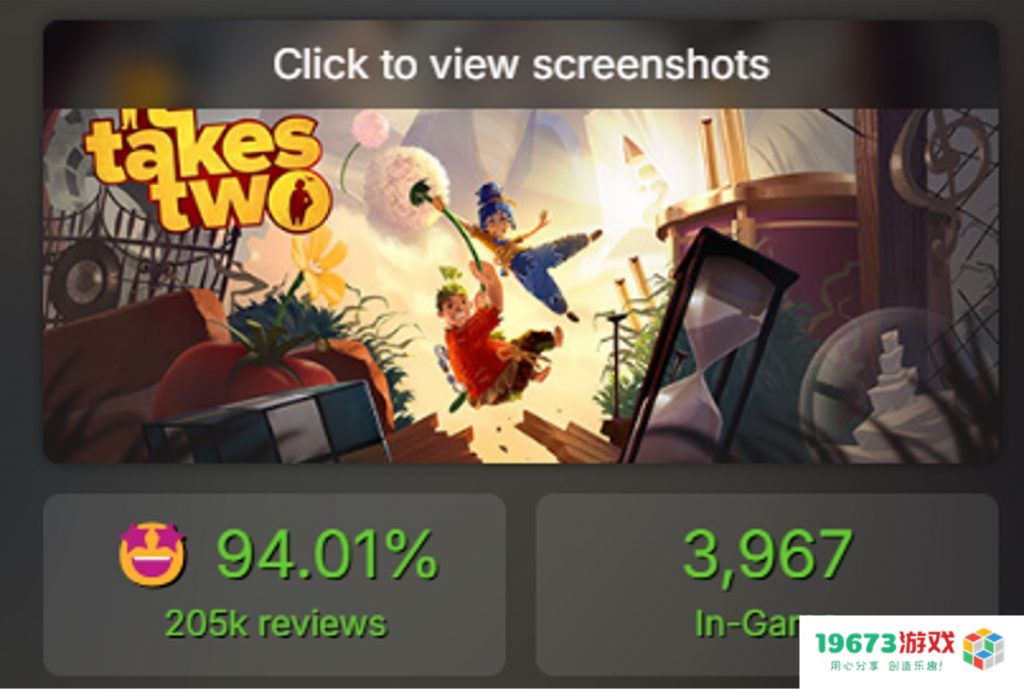This screenshot has height=689, width=1024.
Task: Click the 19673游戏 watermark text
Action: tap(884, 643)
